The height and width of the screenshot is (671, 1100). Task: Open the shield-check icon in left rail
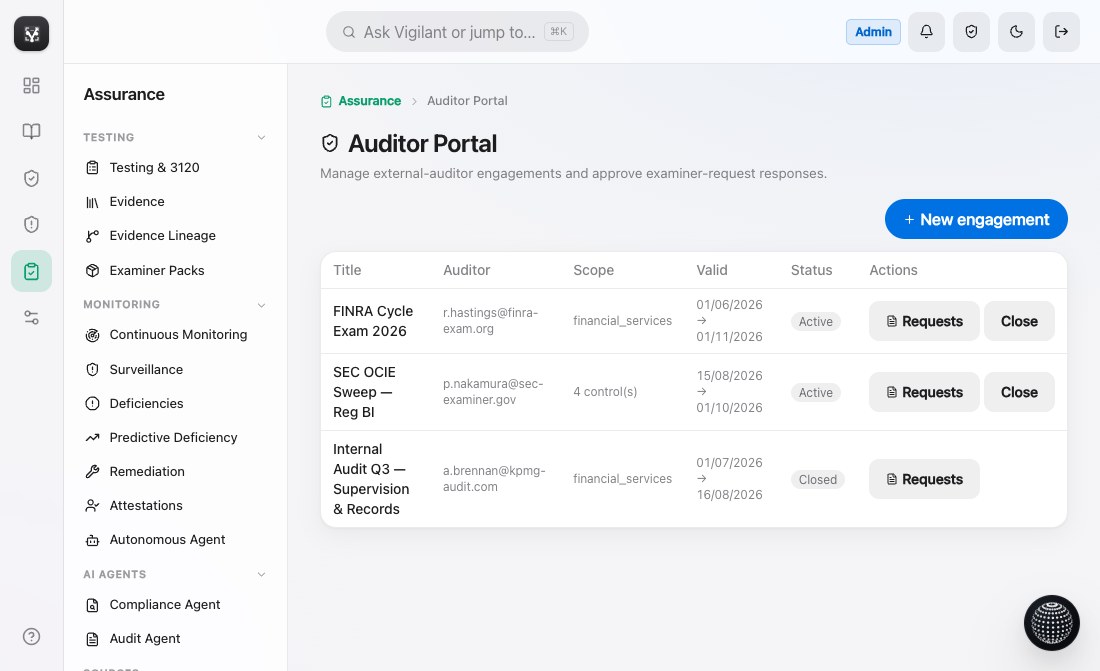click(x=32, y=178)
